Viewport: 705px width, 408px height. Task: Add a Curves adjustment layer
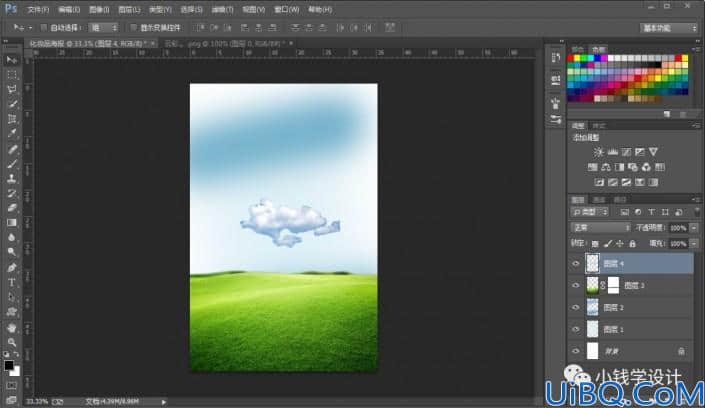click(626, 152)
